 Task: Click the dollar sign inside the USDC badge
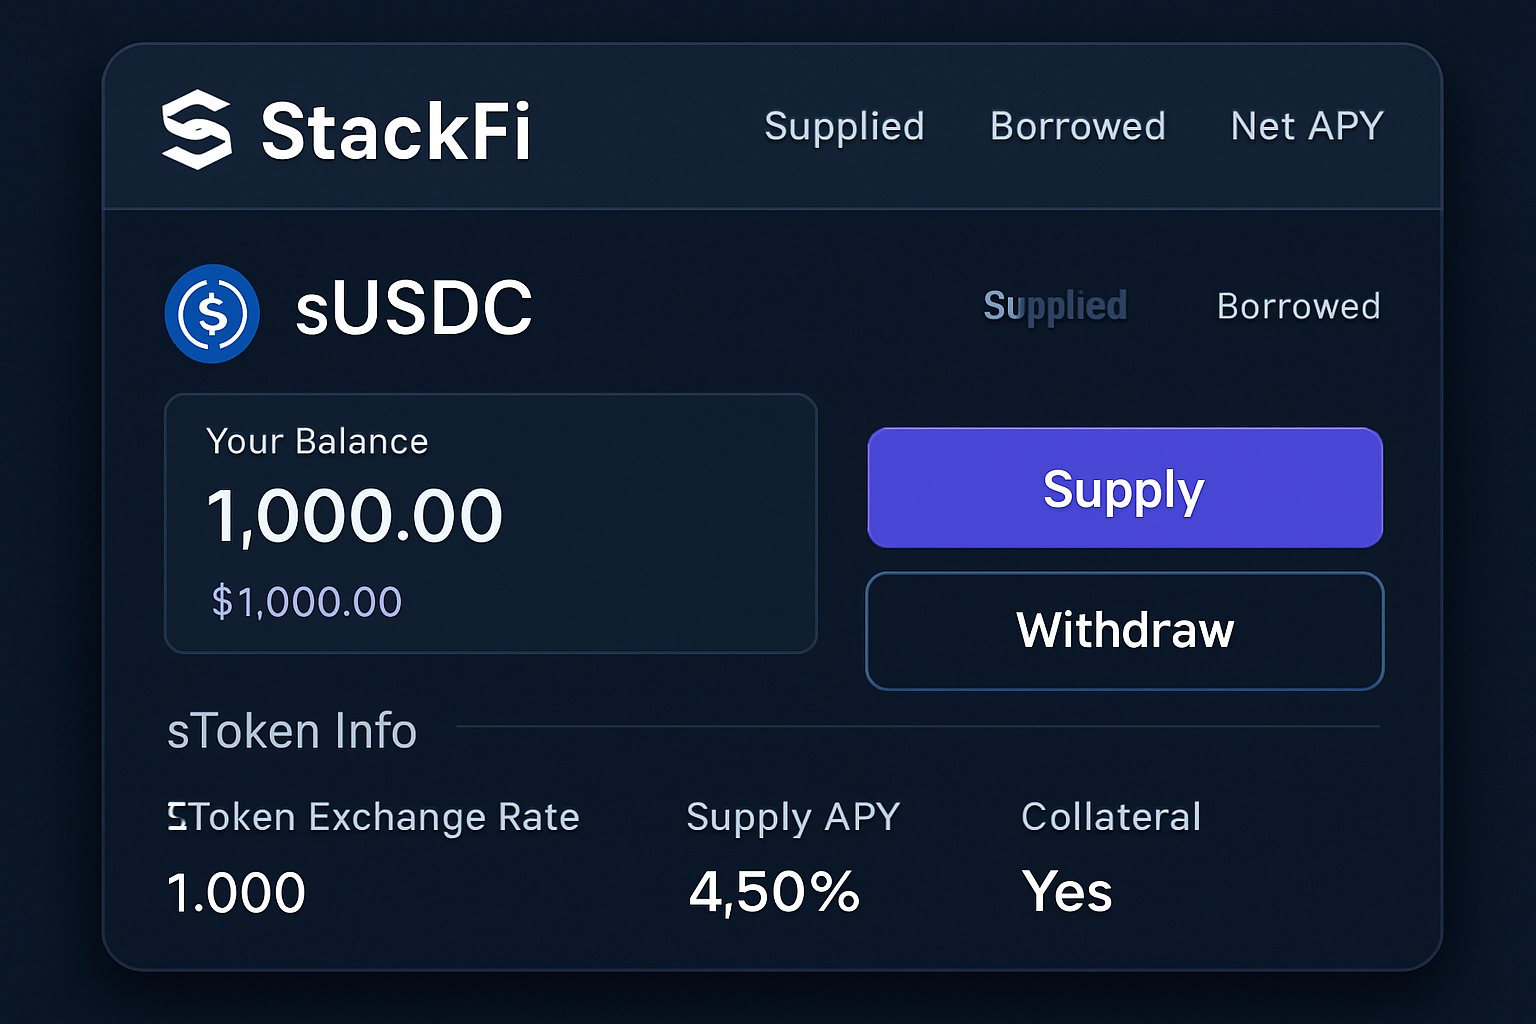click(x=212, y=313)
